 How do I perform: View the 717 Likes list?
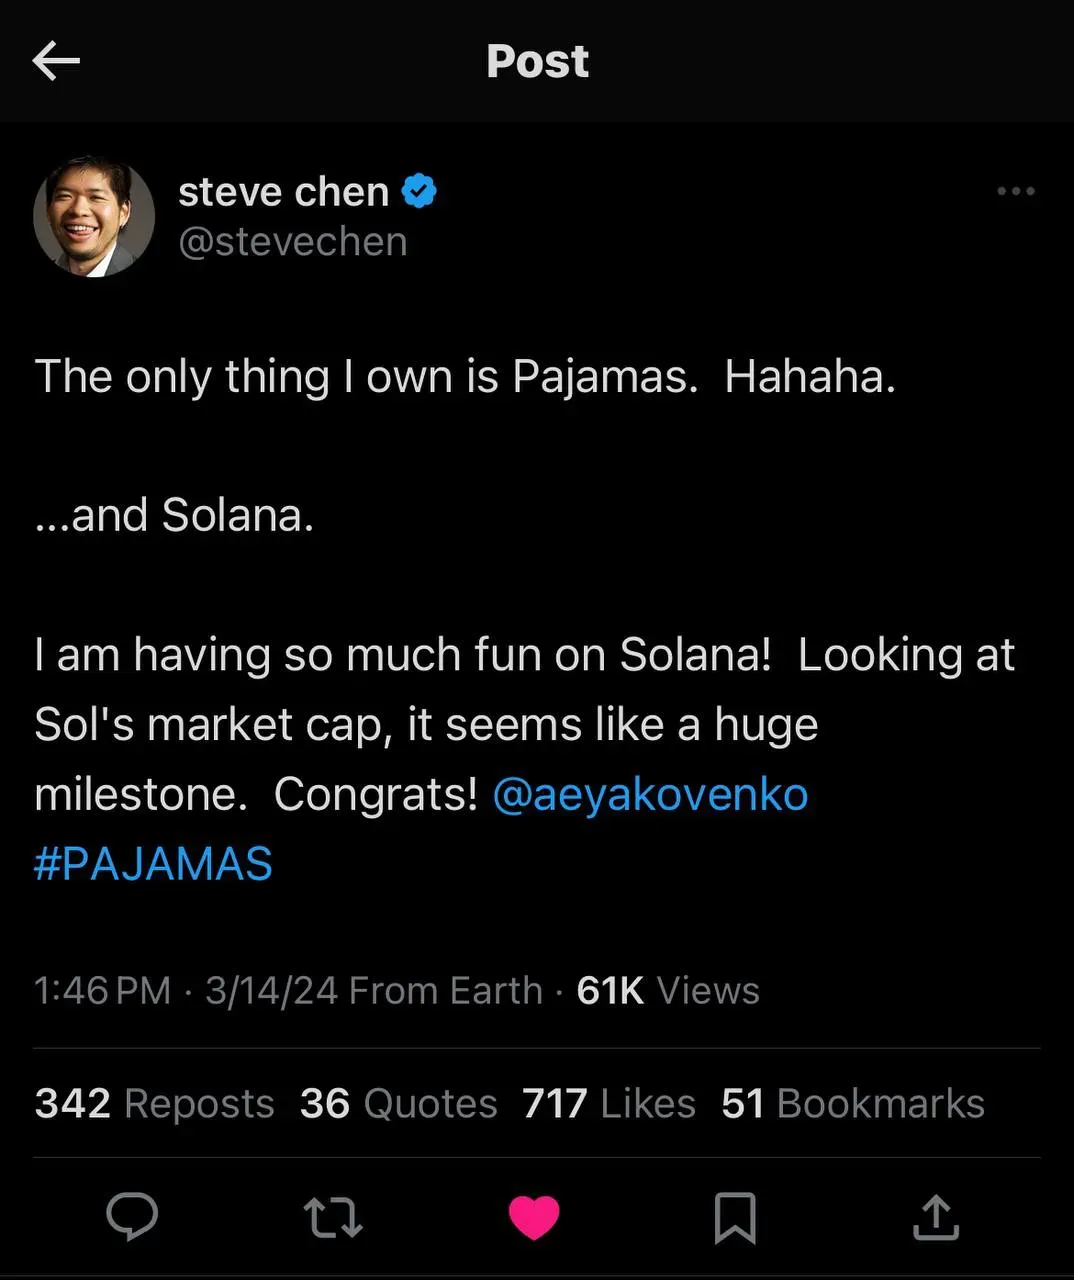608,1104
